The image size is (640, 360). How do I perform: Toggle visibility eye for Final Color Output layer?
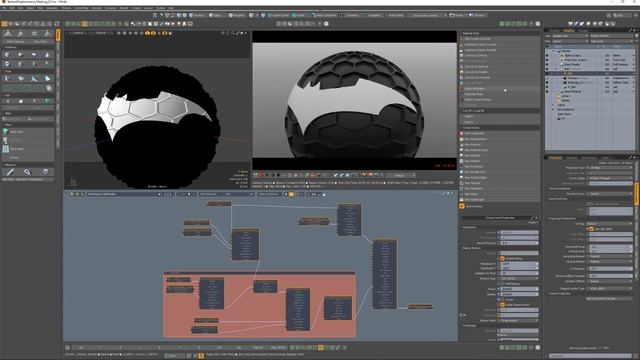(547, 60)
